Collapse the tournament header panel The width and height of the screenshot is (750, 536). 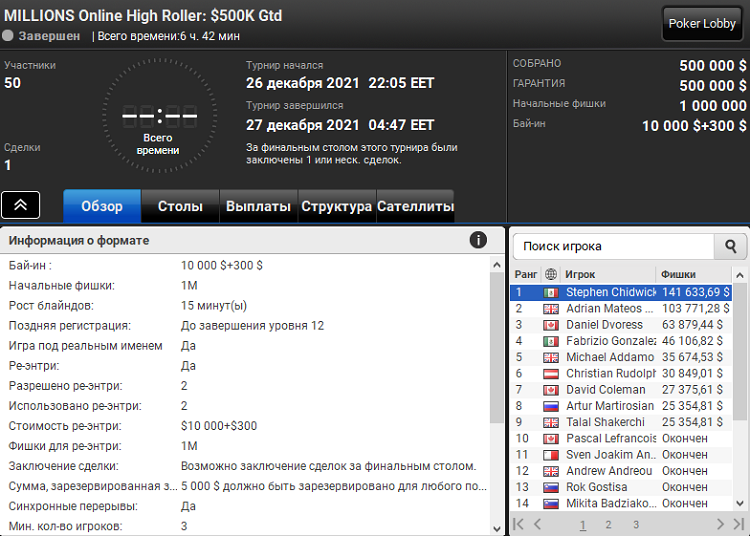click(21, 205)
